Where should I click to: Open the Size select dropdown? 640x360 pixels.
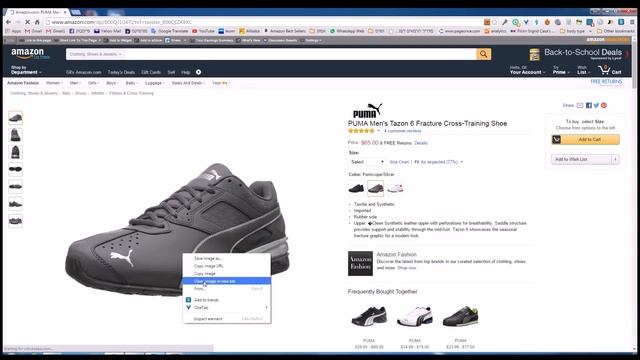pos(367,162)
